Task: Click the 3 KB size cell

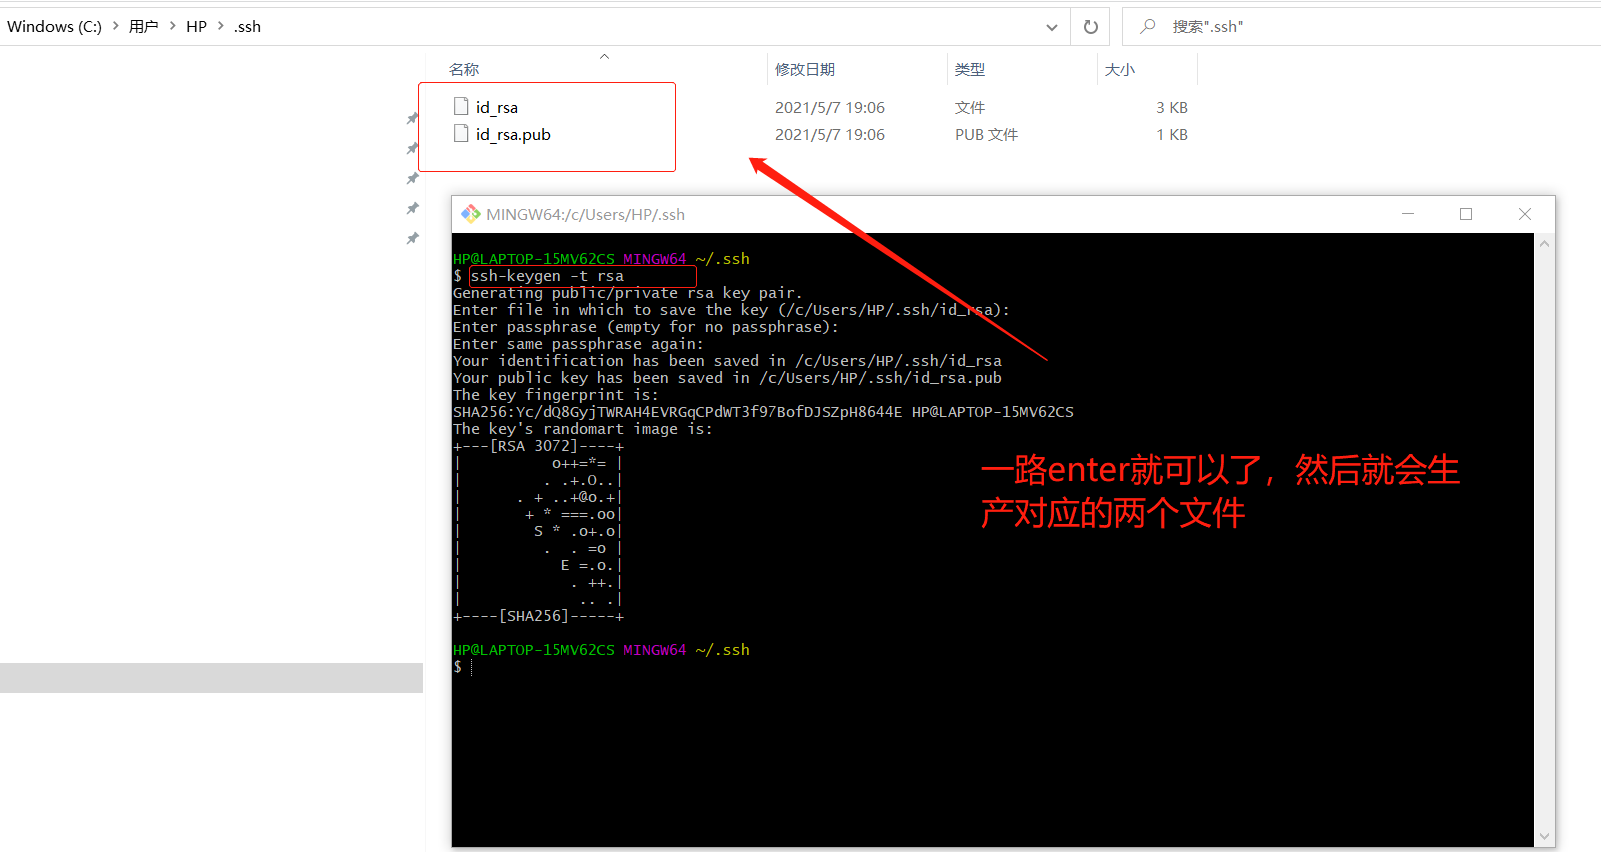Action: coord(1172,107)
